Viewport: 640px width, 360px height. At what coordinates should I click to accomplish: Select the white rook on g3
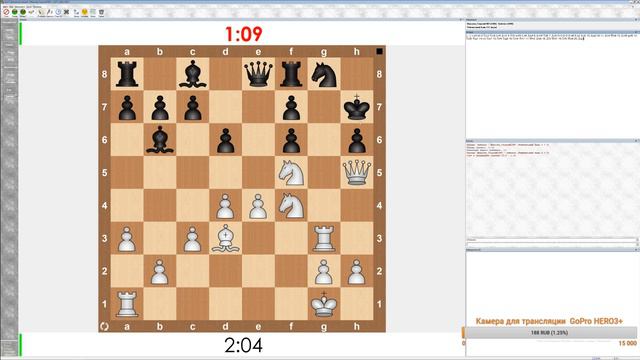(324, 238)
